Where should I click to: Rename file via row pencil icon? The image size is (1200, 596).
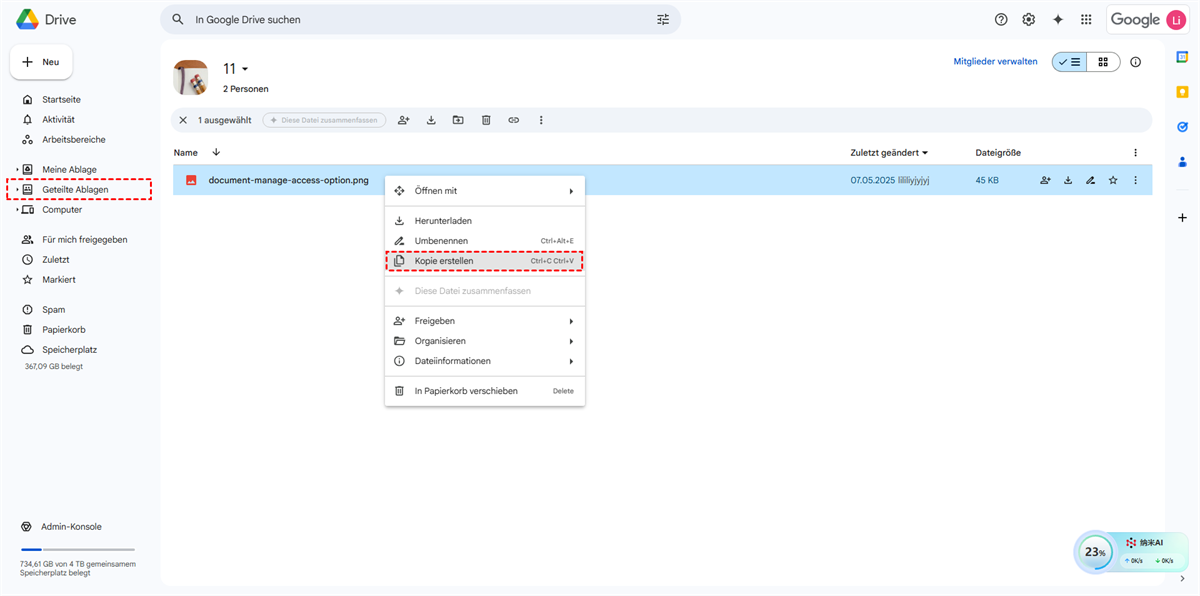point(1090,180)
